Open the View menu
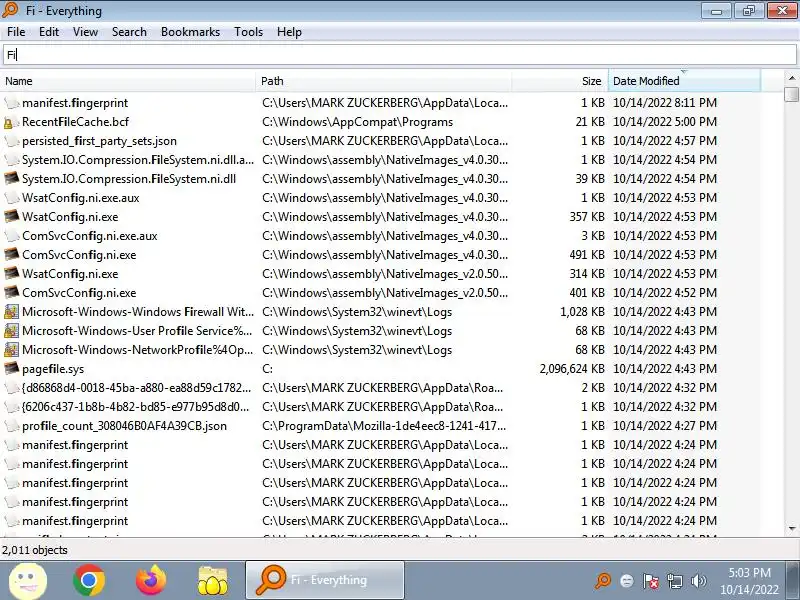800x600 pixels. 85,32
